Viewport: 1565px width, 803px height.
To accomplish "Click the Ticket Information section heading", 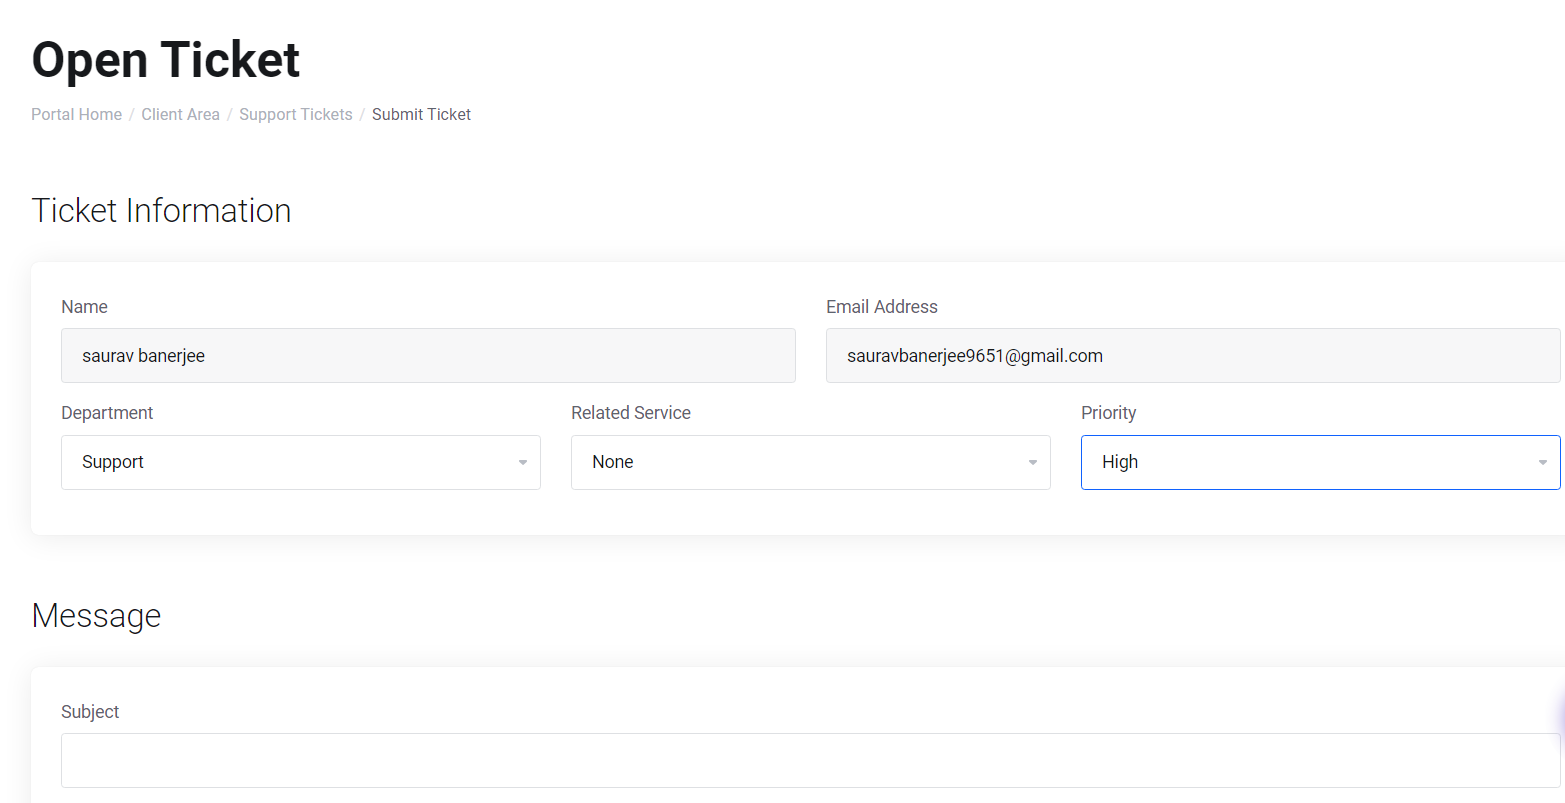I will pyautogui.click(x=161, y=211).
